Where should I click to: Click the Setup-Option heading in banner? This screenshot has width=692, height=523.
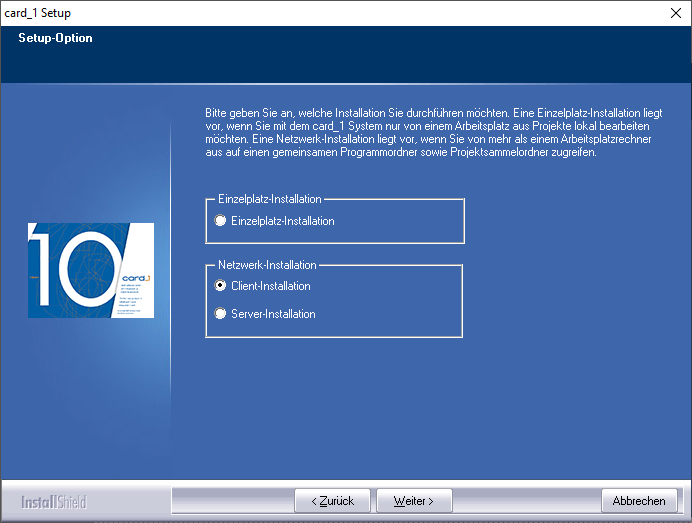coord(55,39)
